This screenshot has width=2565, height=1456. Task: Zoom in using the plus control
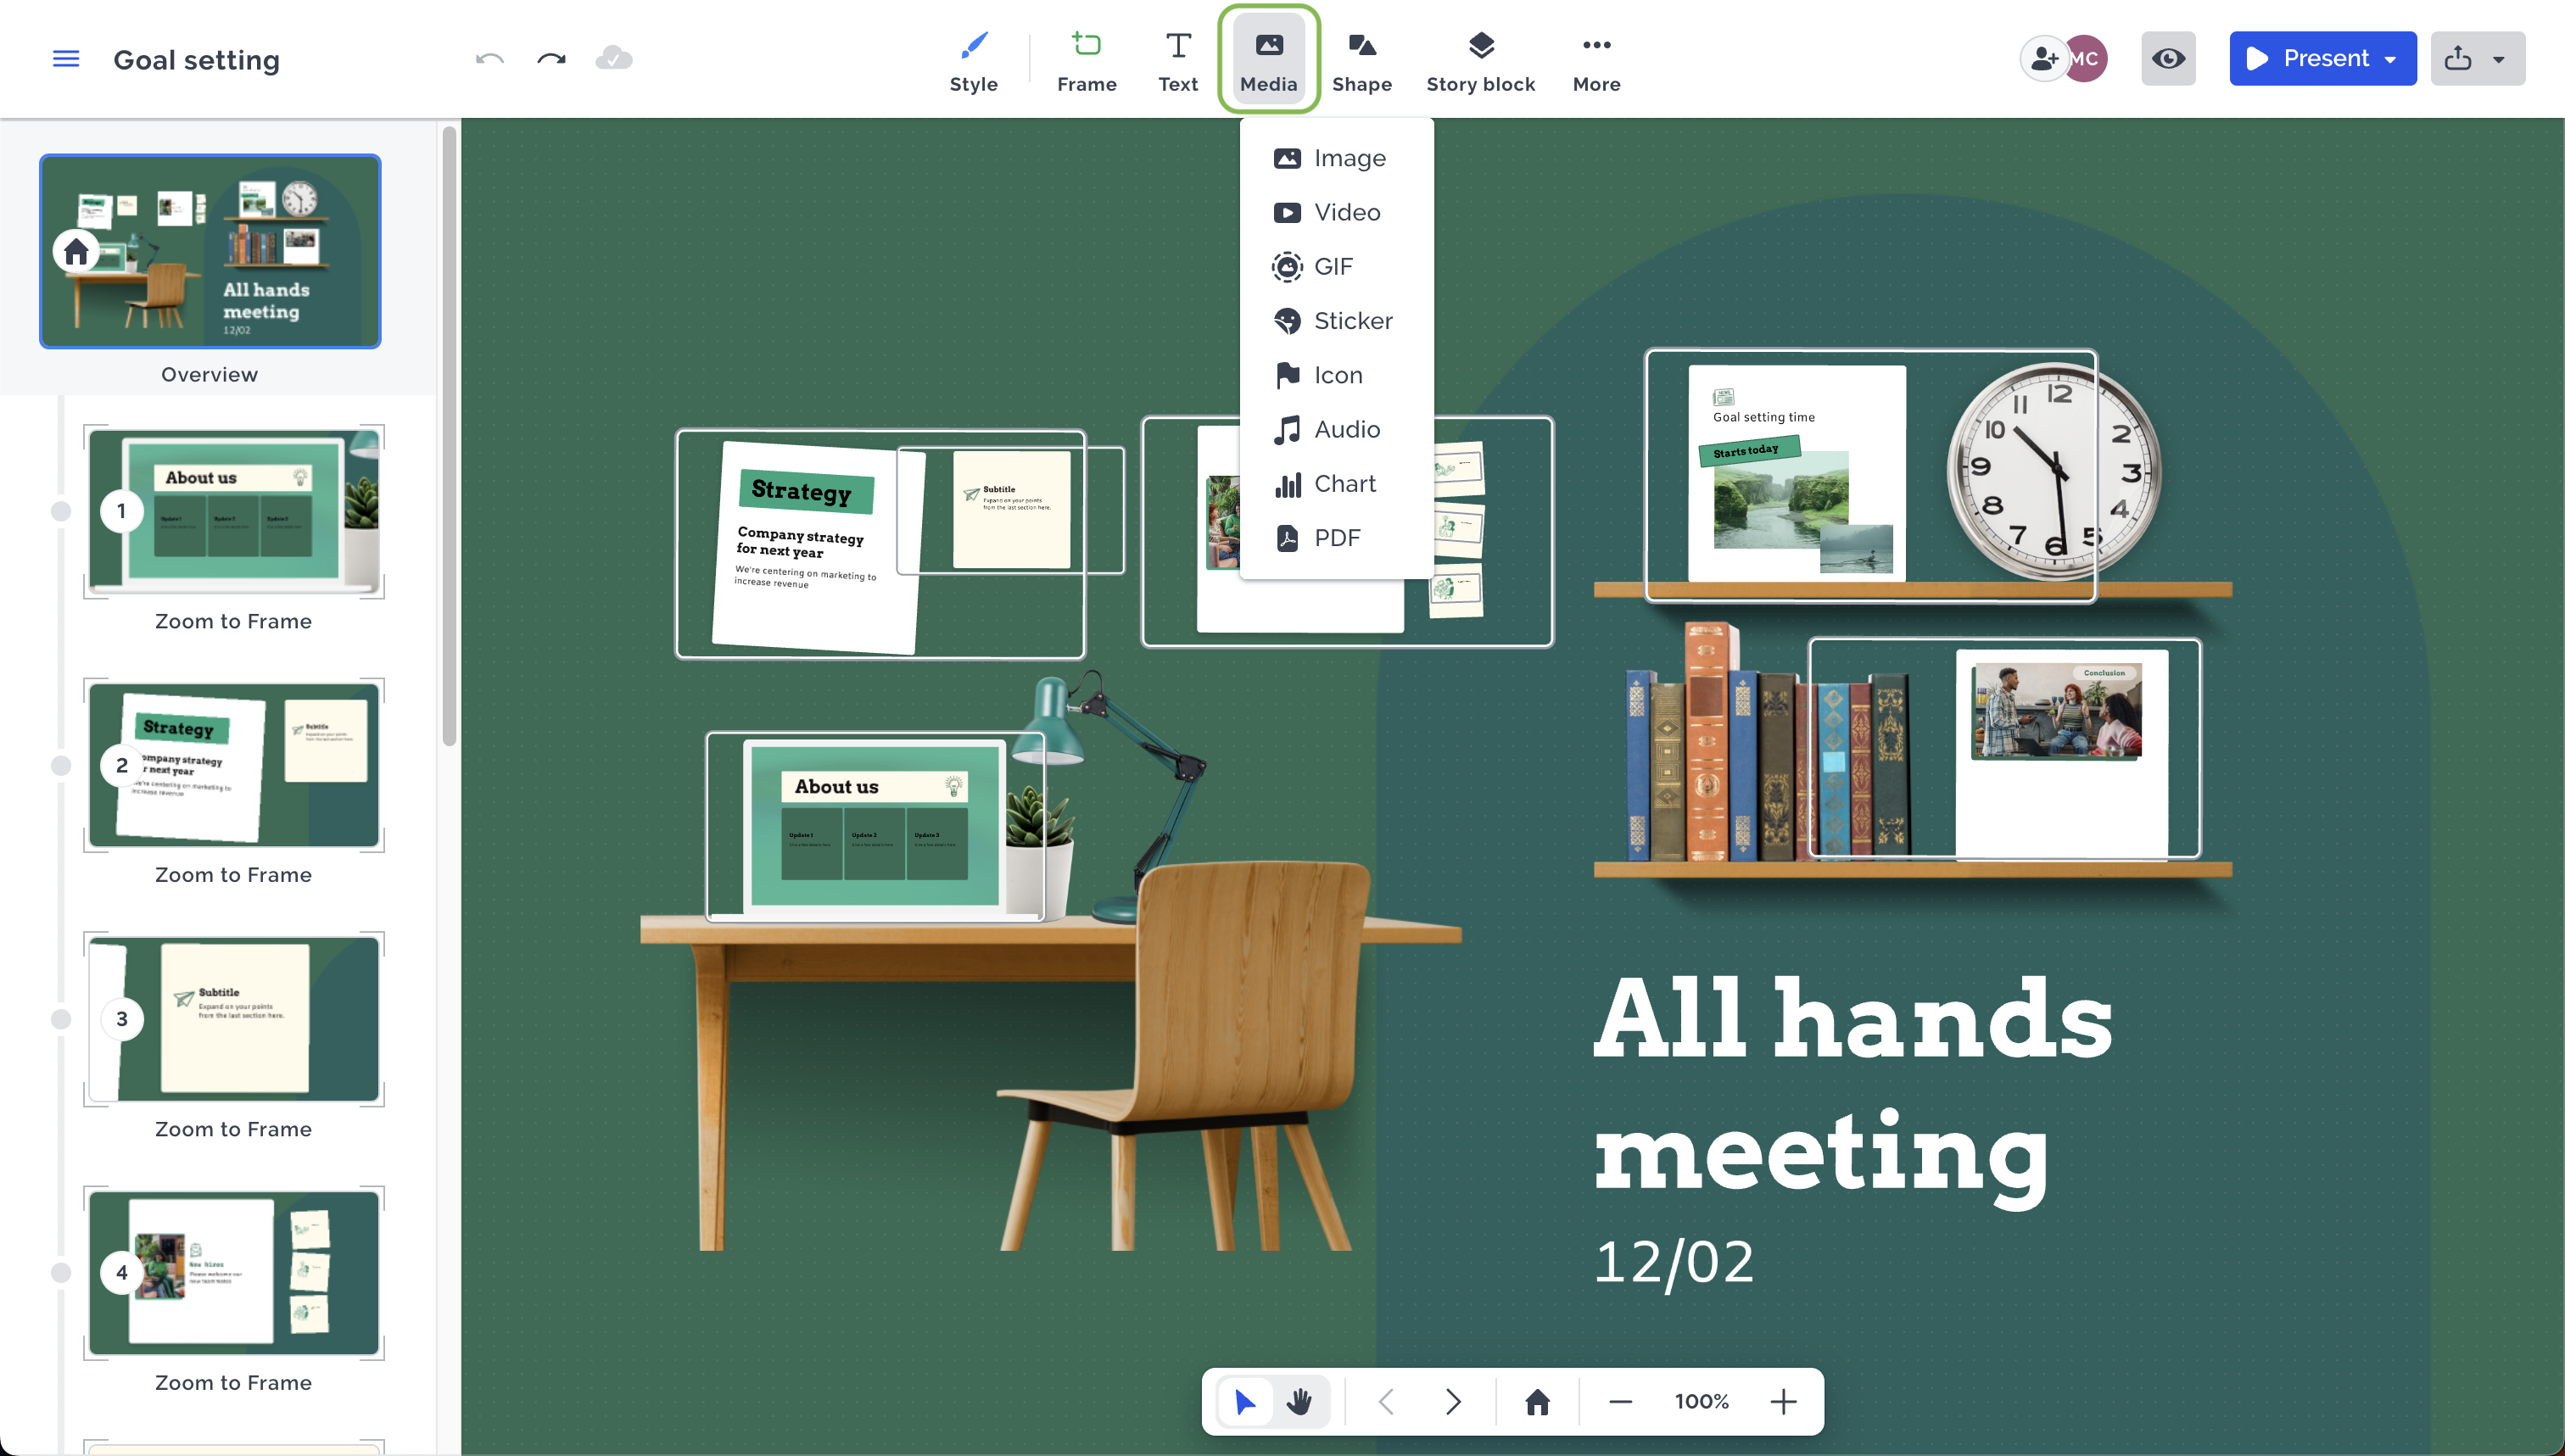(1783, 1401)
